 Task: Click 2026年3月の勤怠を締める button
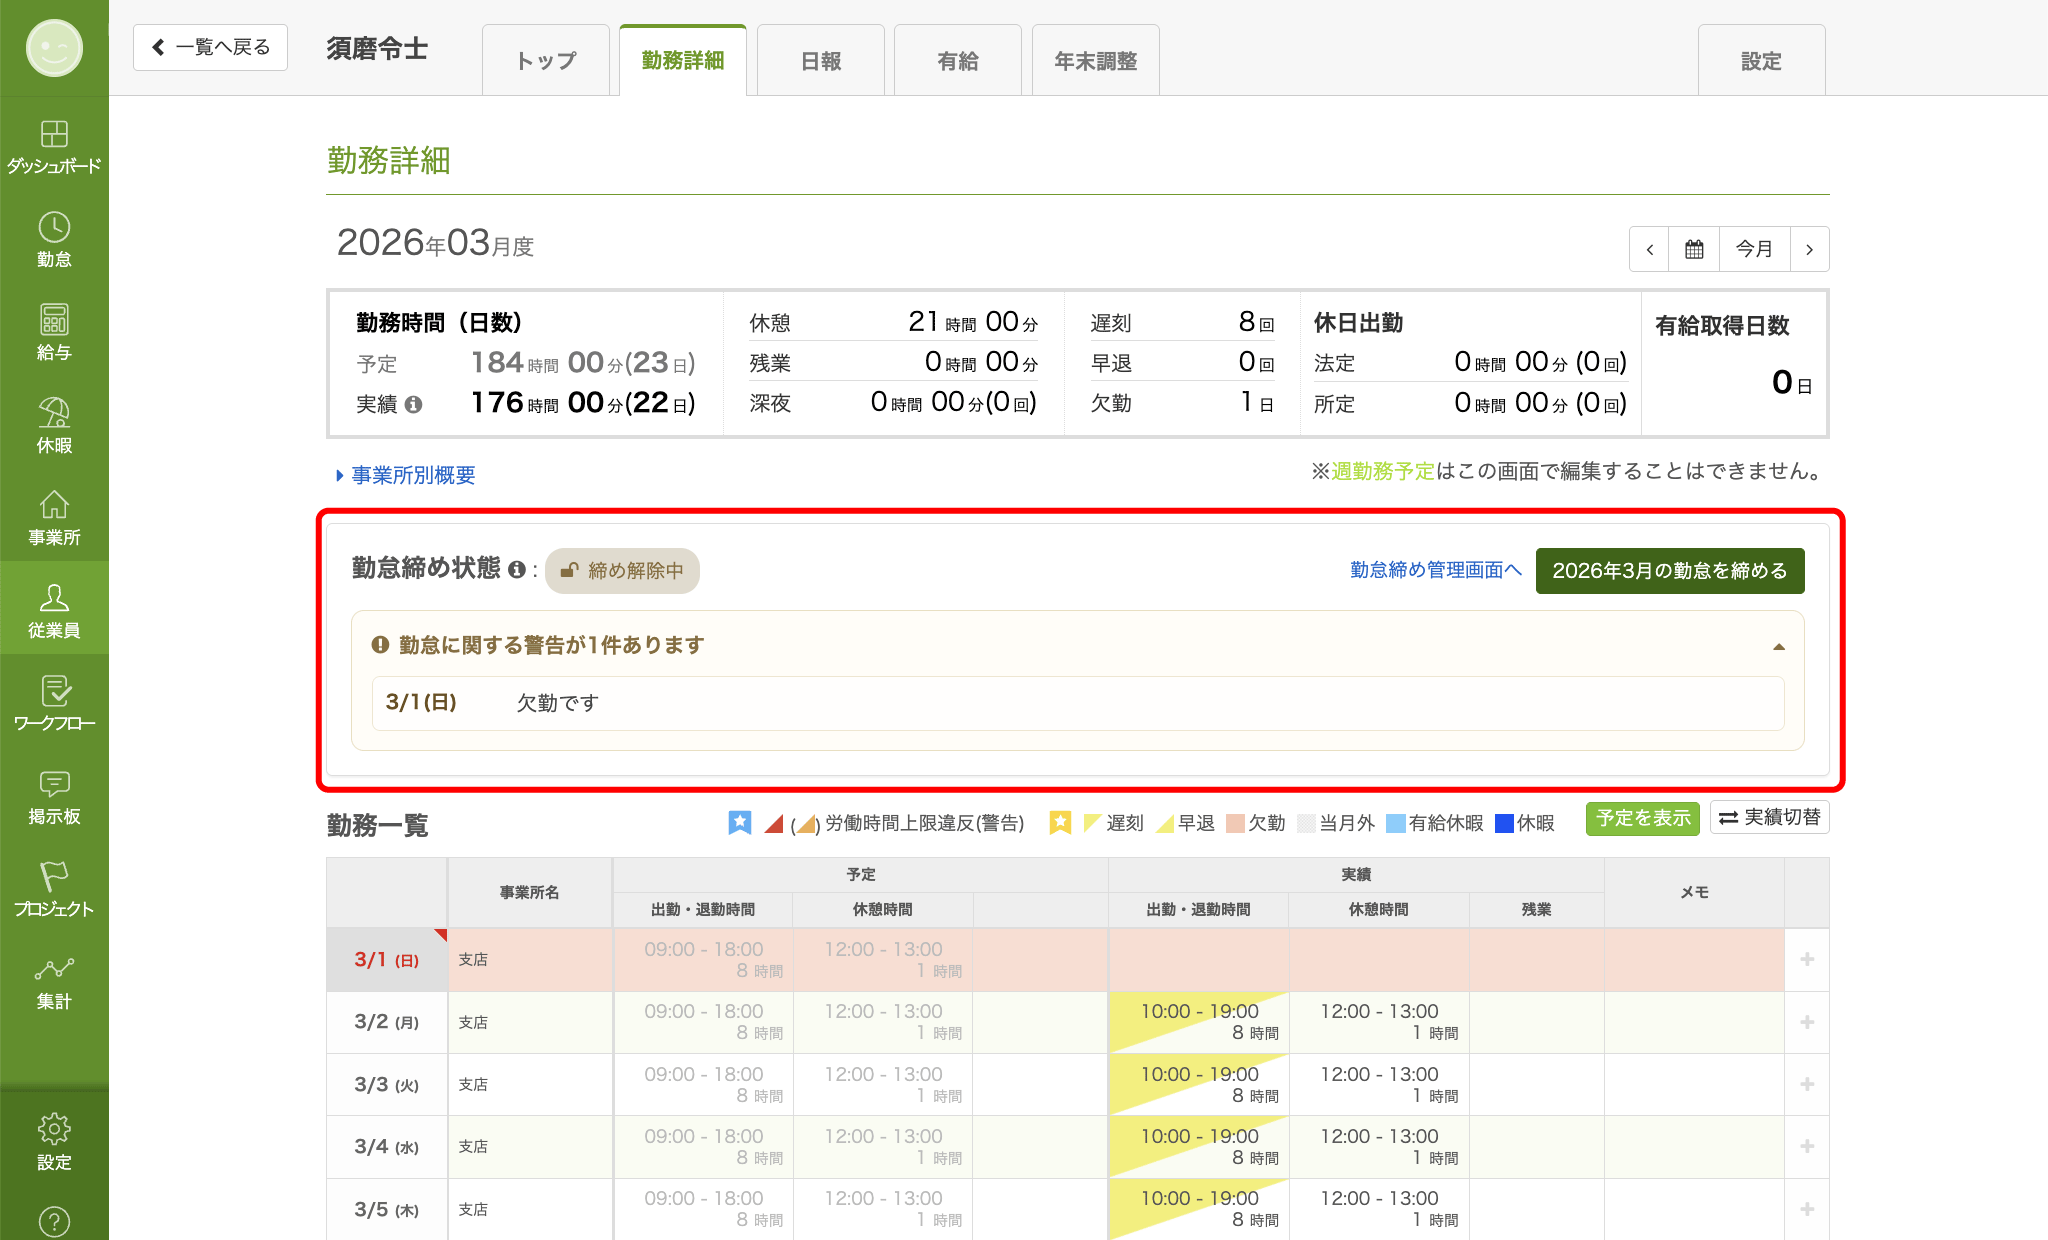[1670, 571]
